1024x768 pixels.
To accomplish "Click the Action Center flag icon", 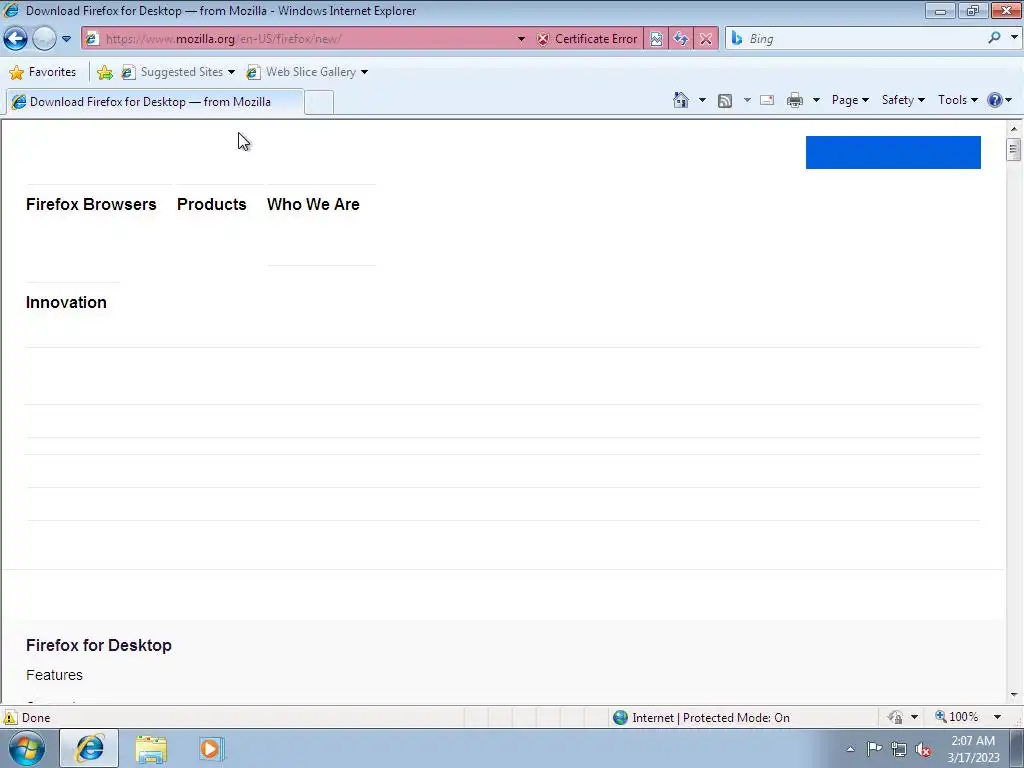I will click(x=874, y=749).
